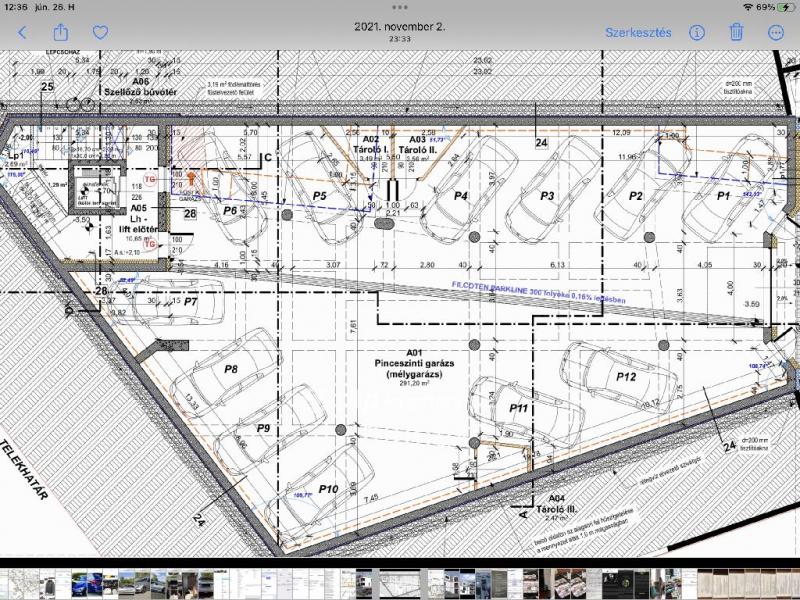800x600 pixels.
Task: Select the first blue car thumbnail
Action: (x=80, y=583)
